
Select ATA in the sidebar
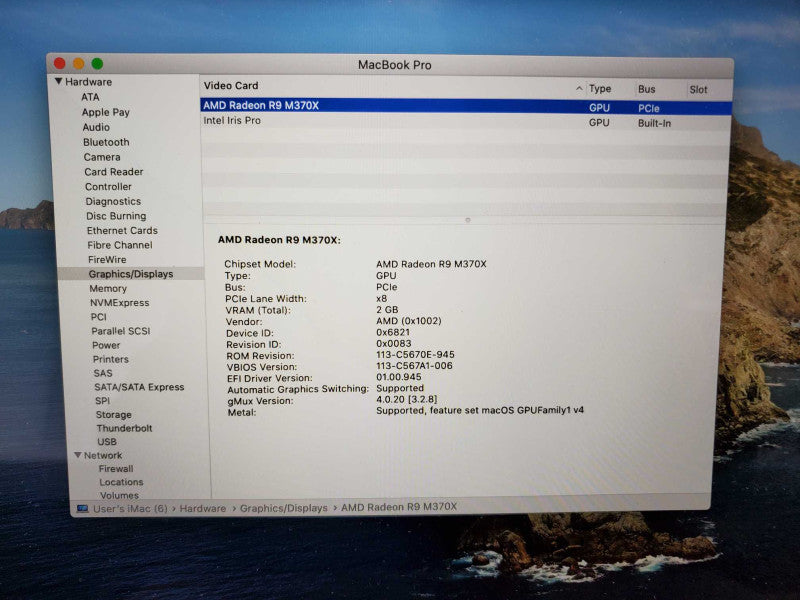point(90,97)
